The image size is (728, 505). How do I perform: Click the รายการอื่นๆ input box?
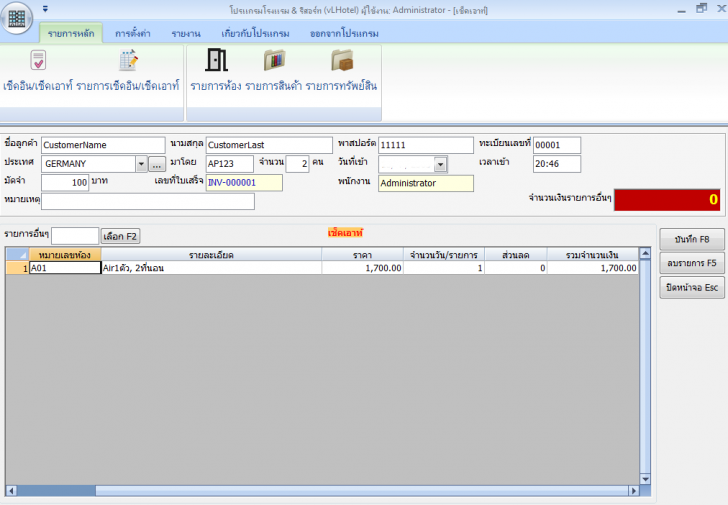click(75, 236)
